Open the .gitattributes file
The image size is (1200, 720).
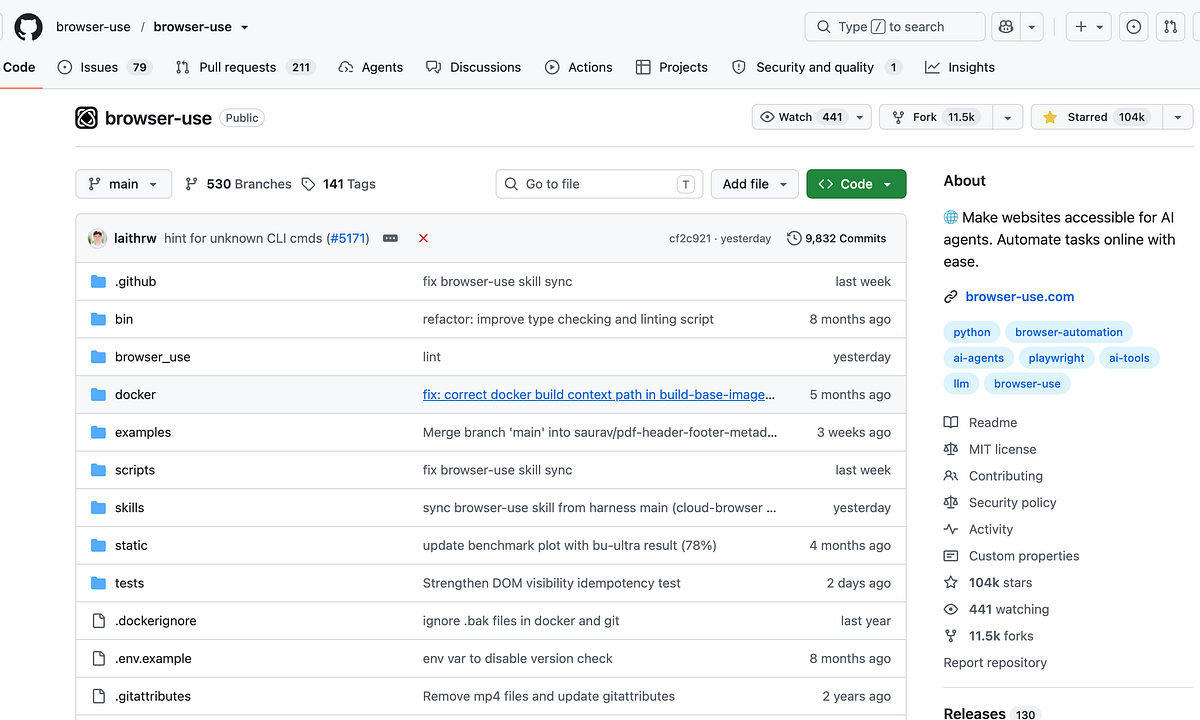pos(153,696)
